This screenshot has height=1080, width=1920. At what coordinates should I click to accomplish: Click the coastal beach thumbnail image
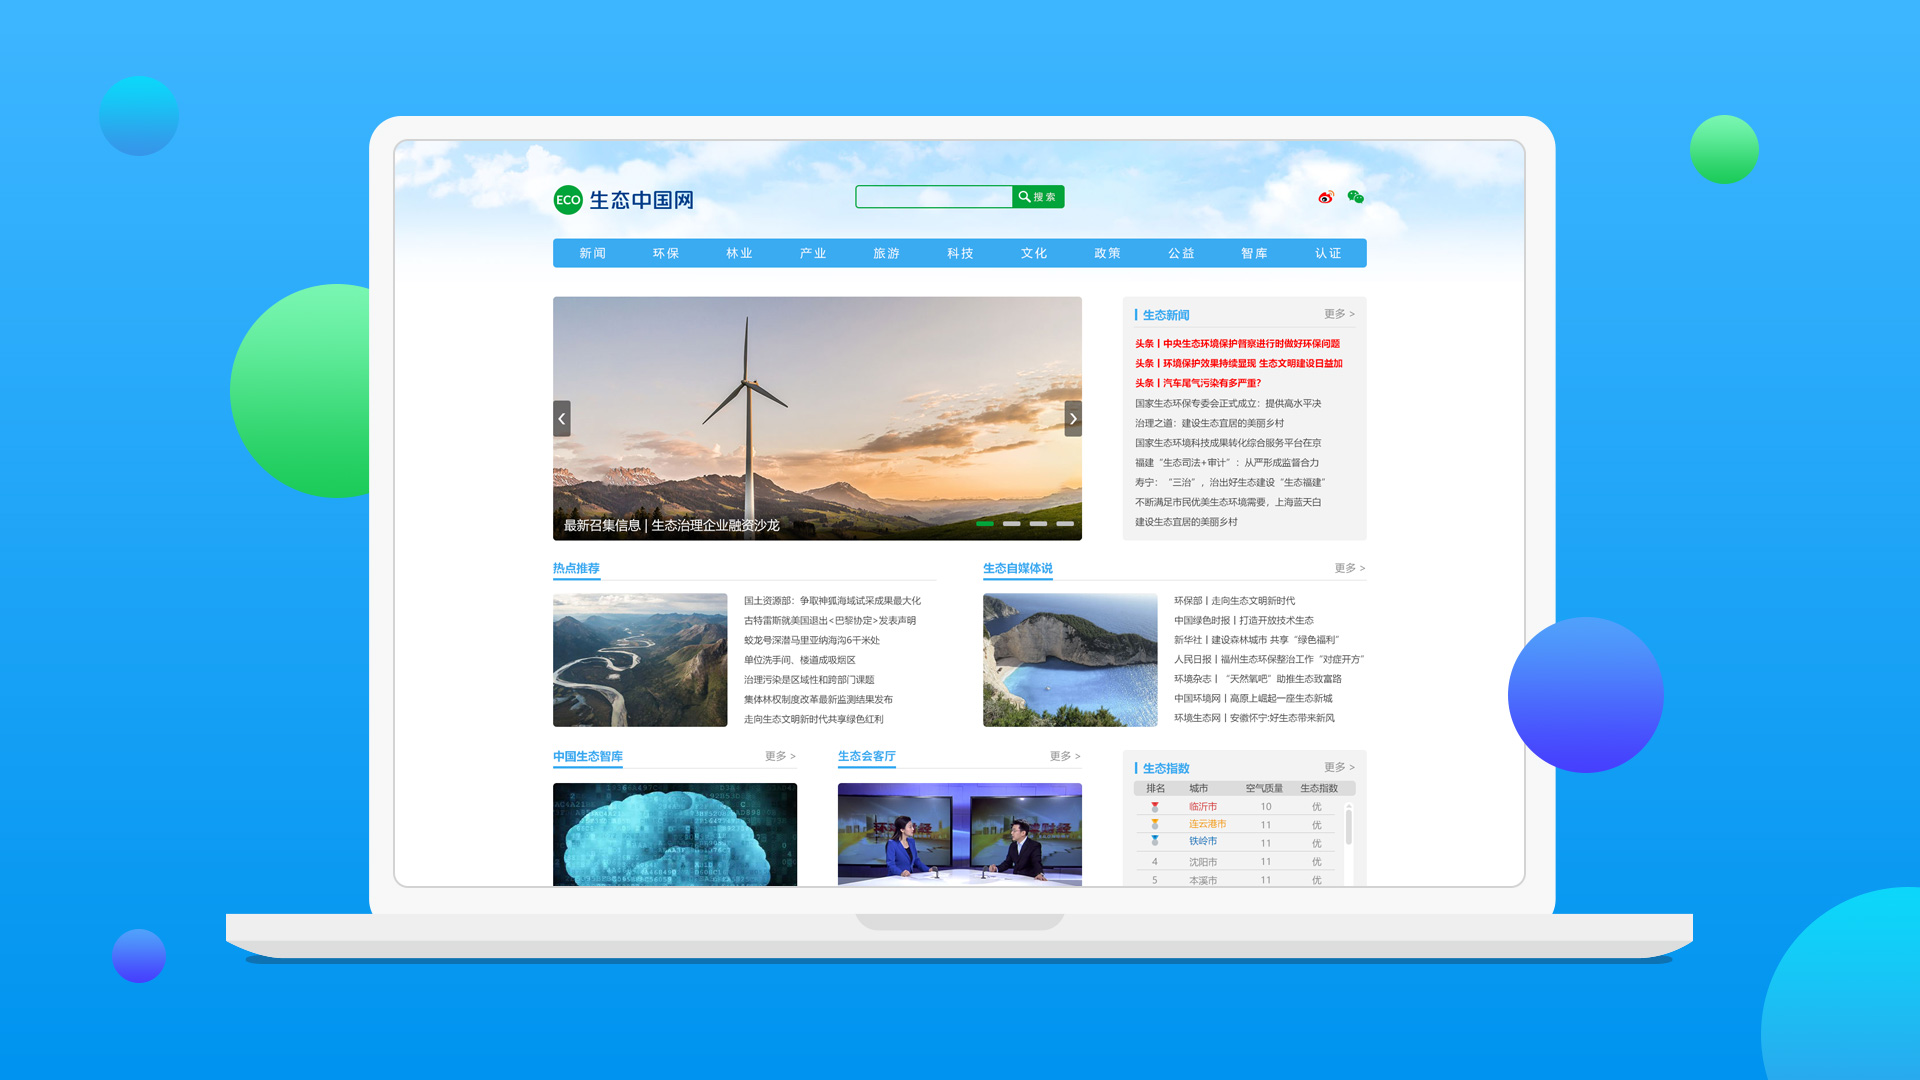1070,660
